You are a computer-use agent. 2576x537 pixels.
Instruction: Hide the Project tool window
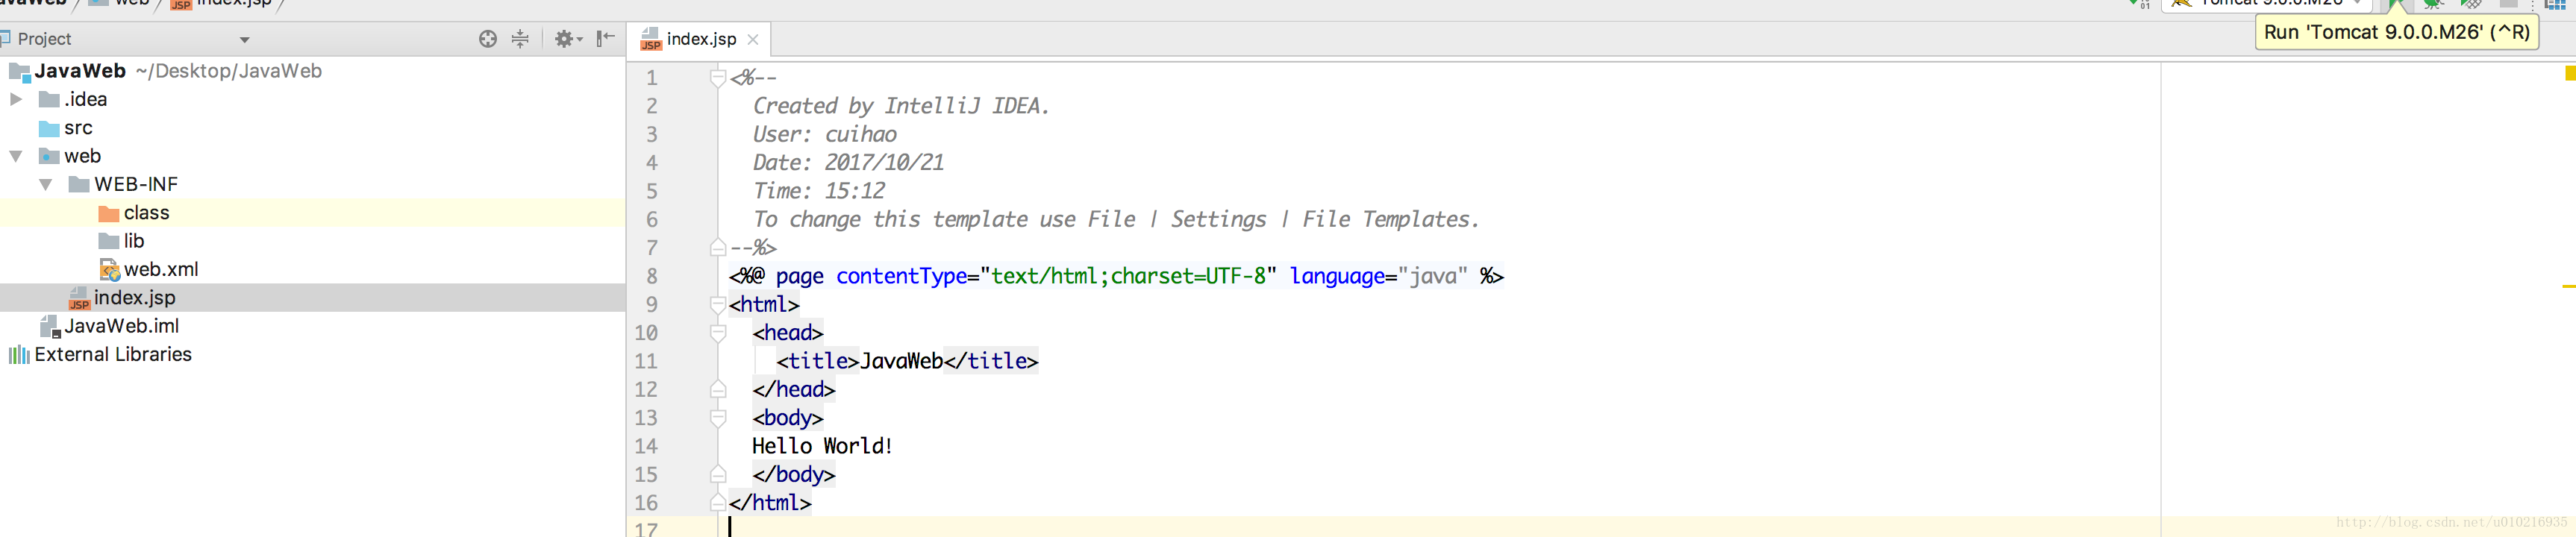(x=605, y=39)
